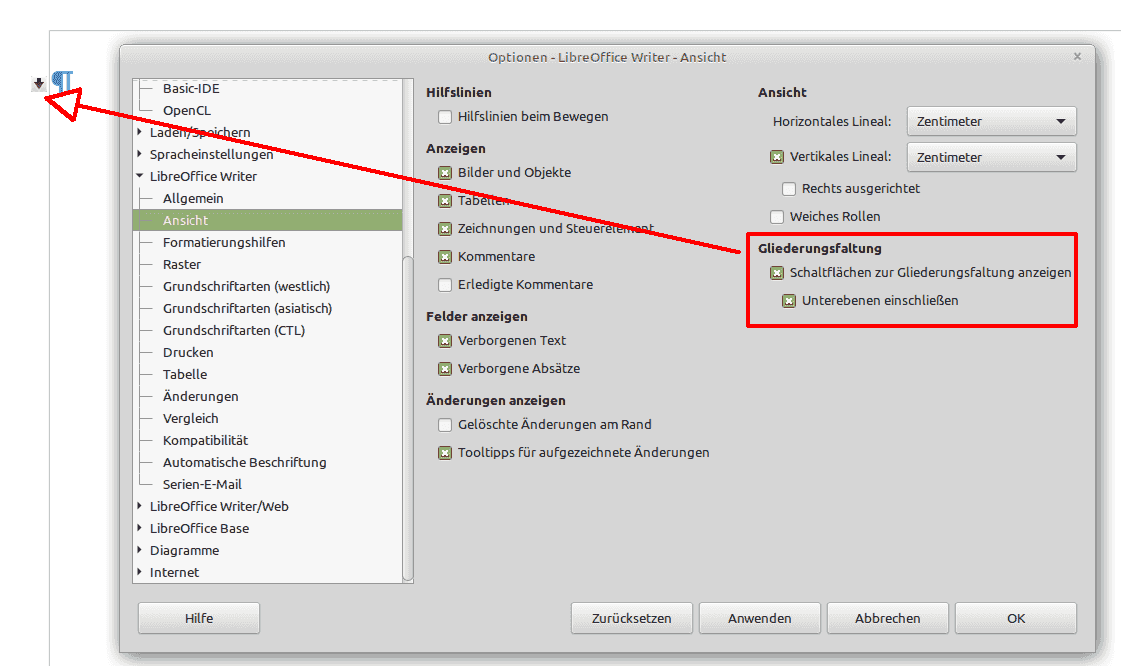The width and height of the screenshot is (1121, 666).
Task: Expand the Diagramme tree node
Action: tap(139, 550)
